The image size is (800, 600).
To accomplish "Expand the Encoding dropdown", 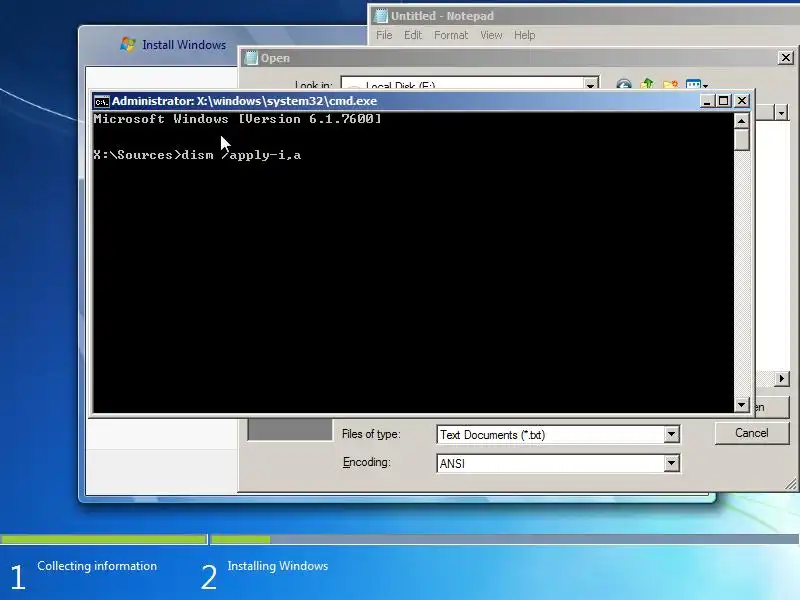I will coord(671,463).
